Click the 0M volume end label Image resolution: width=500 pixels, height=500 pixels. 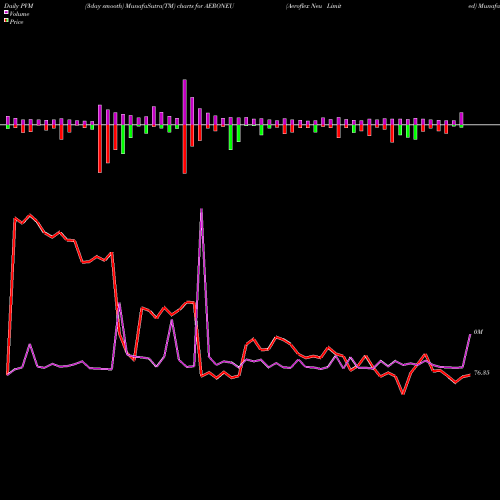click(478, 332)
